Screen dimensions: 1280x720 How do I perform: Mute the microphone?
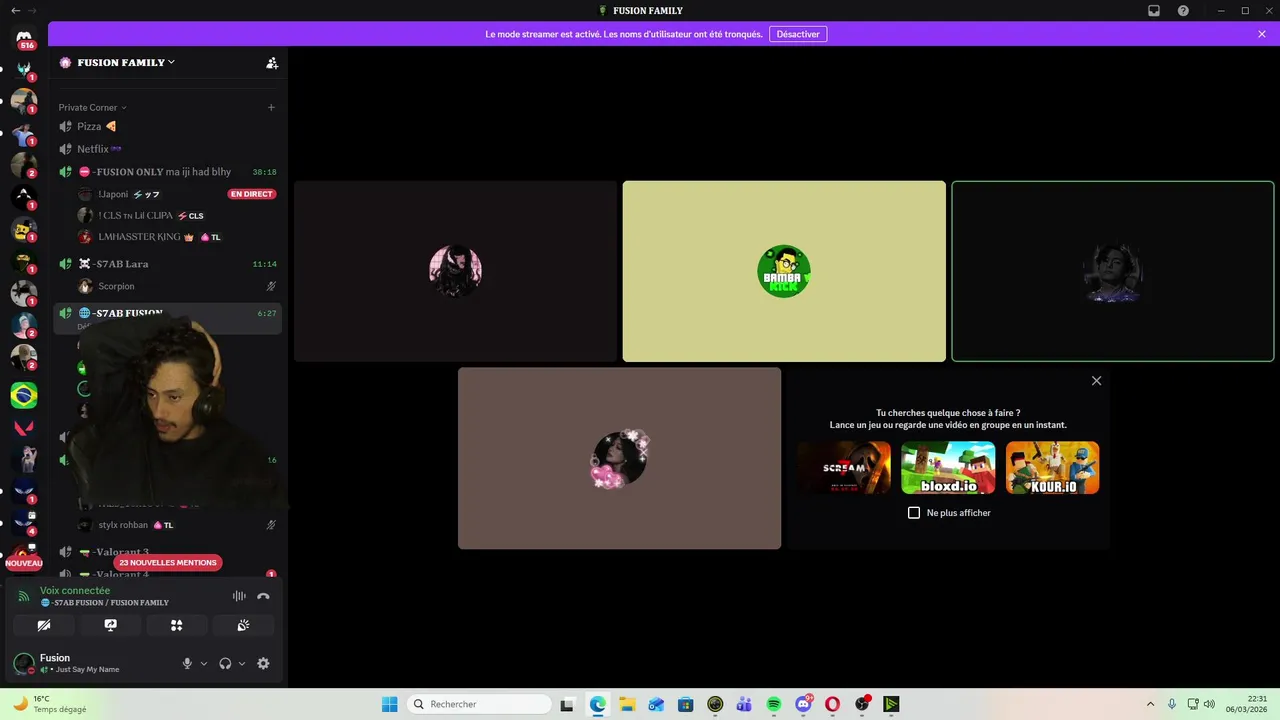pyautogui.click(x=187, y=663)
